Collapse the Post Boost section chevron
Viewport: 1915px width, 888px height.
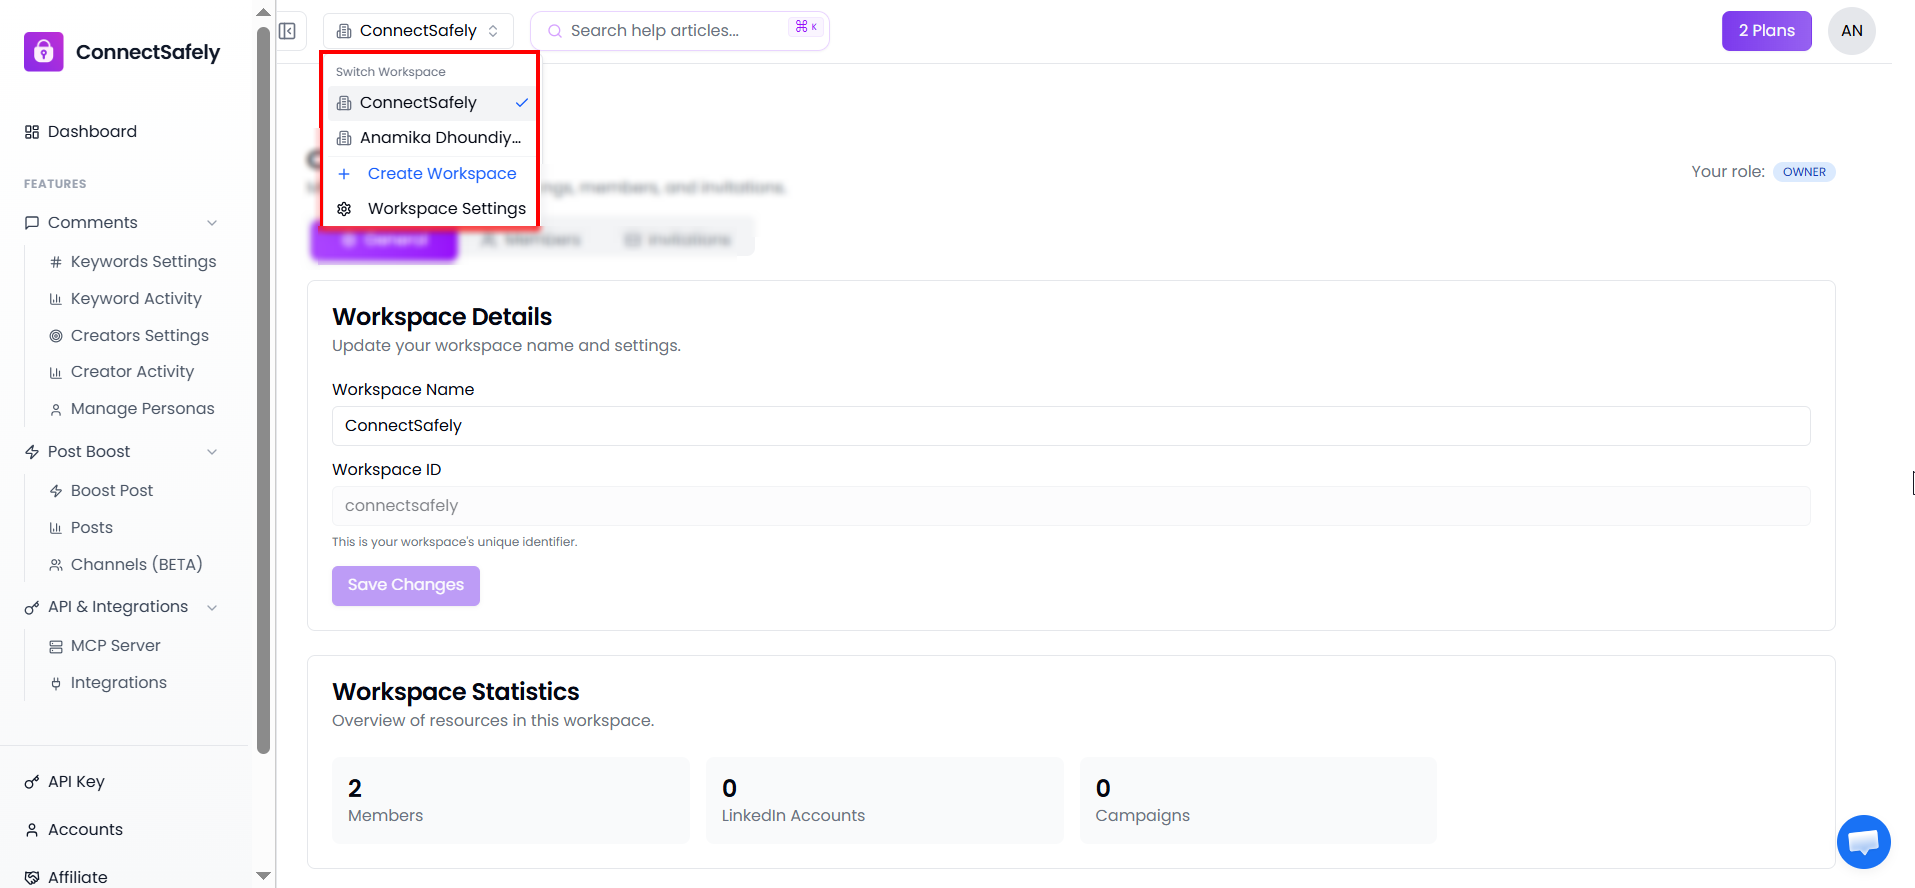click(212, 452)
